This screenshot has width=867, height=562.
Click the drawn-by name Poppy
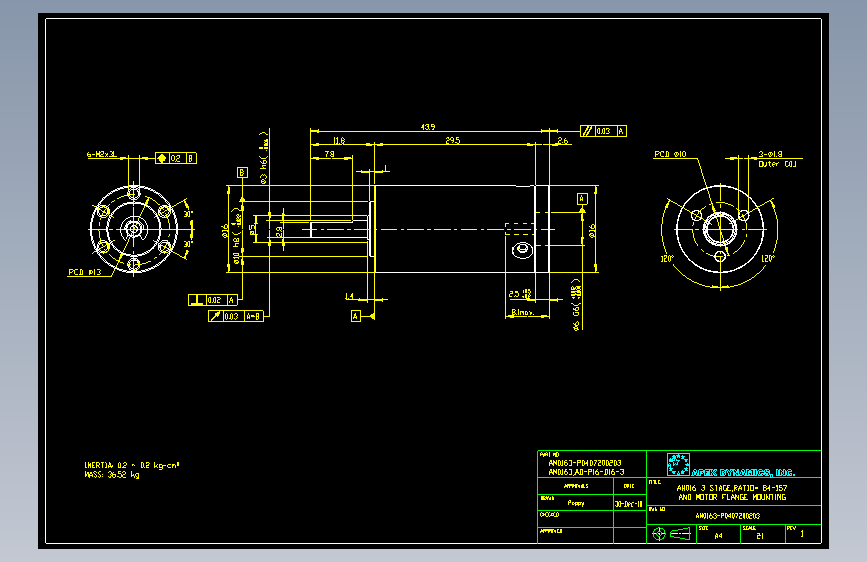(576, 503)
